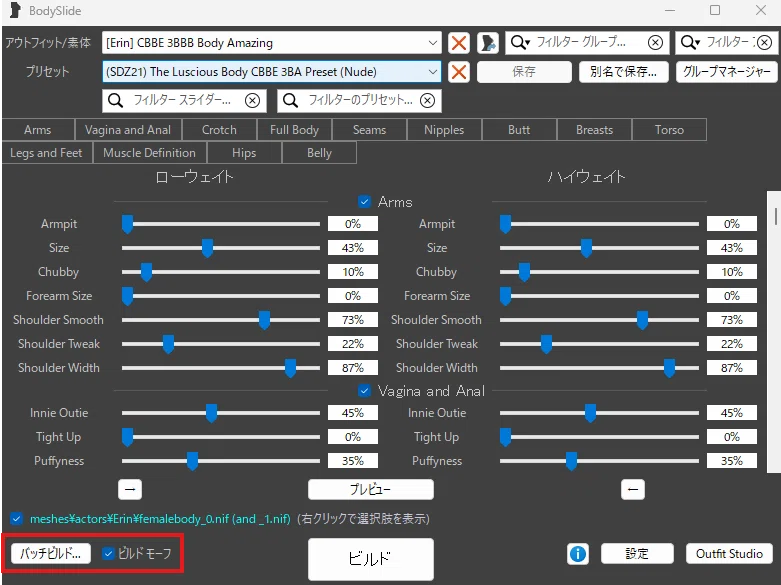Select the Seams category tab
The height and width of the screenshot is (585, 781).
point(370,130)
